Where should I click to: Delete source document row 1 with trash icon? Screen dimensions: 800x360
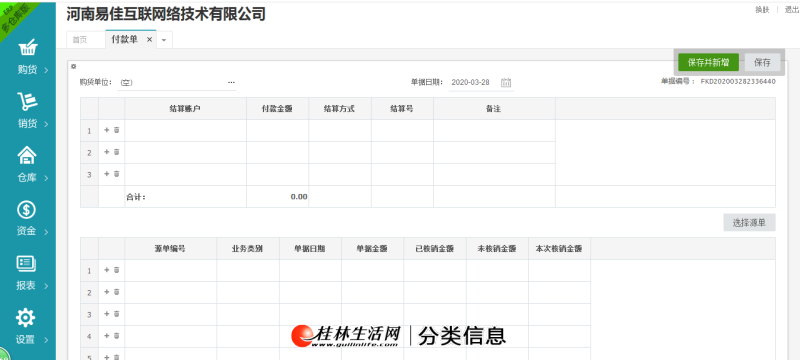(116, 270)
